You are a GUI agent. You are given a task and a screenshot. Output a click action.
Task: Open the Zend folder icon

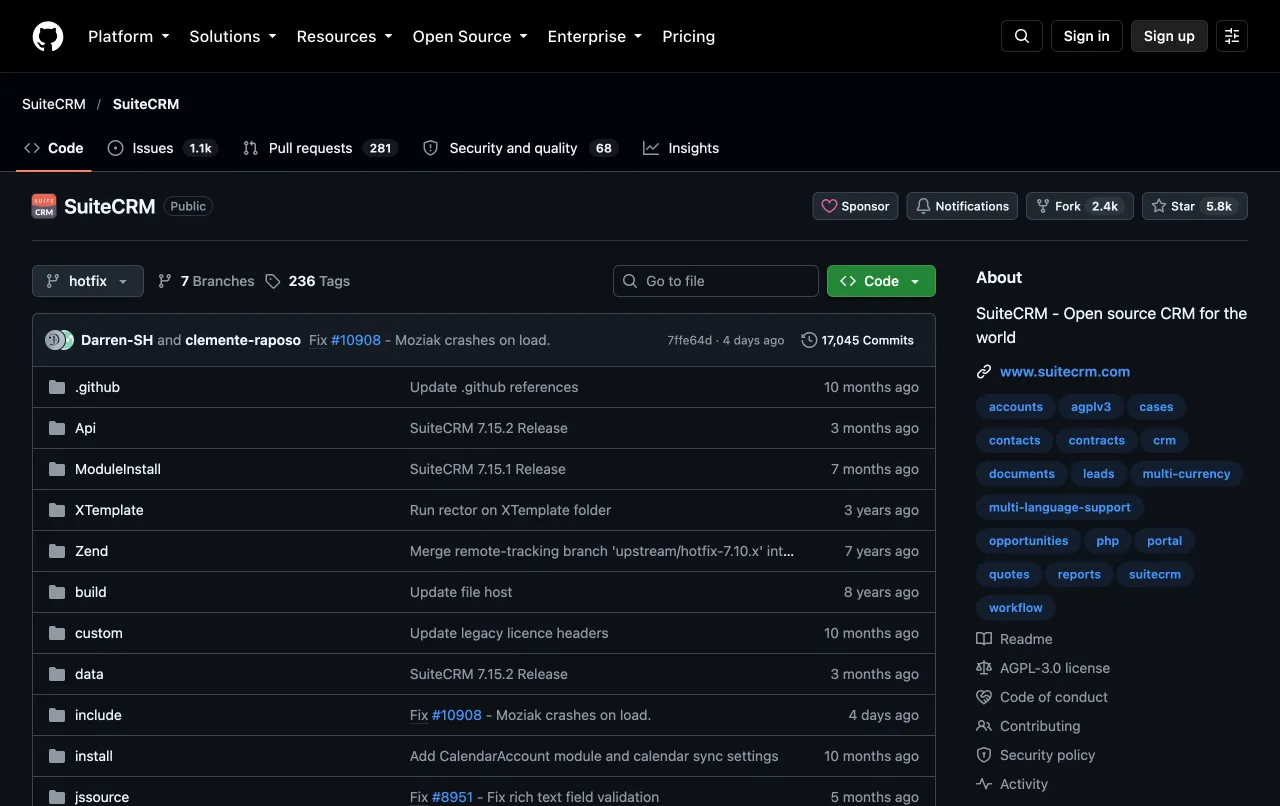[57, 551]
